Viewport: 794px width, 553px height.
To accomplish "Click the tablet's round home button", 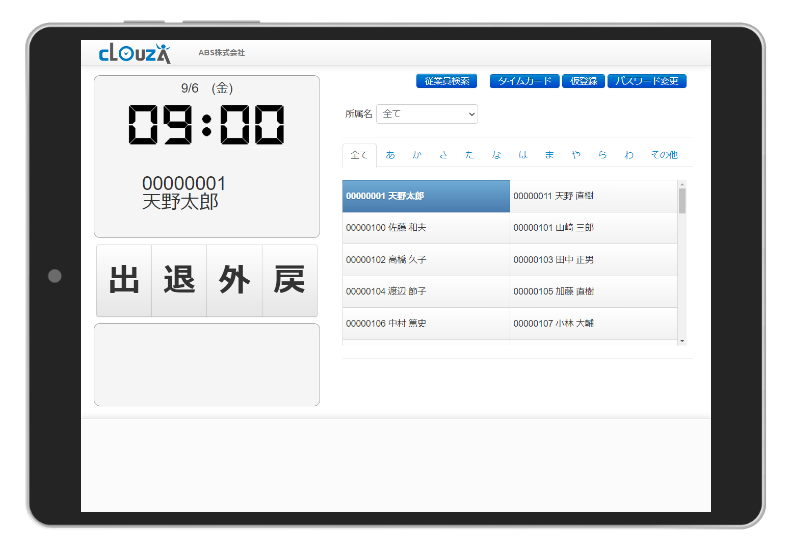I will (x=55, y=276).
